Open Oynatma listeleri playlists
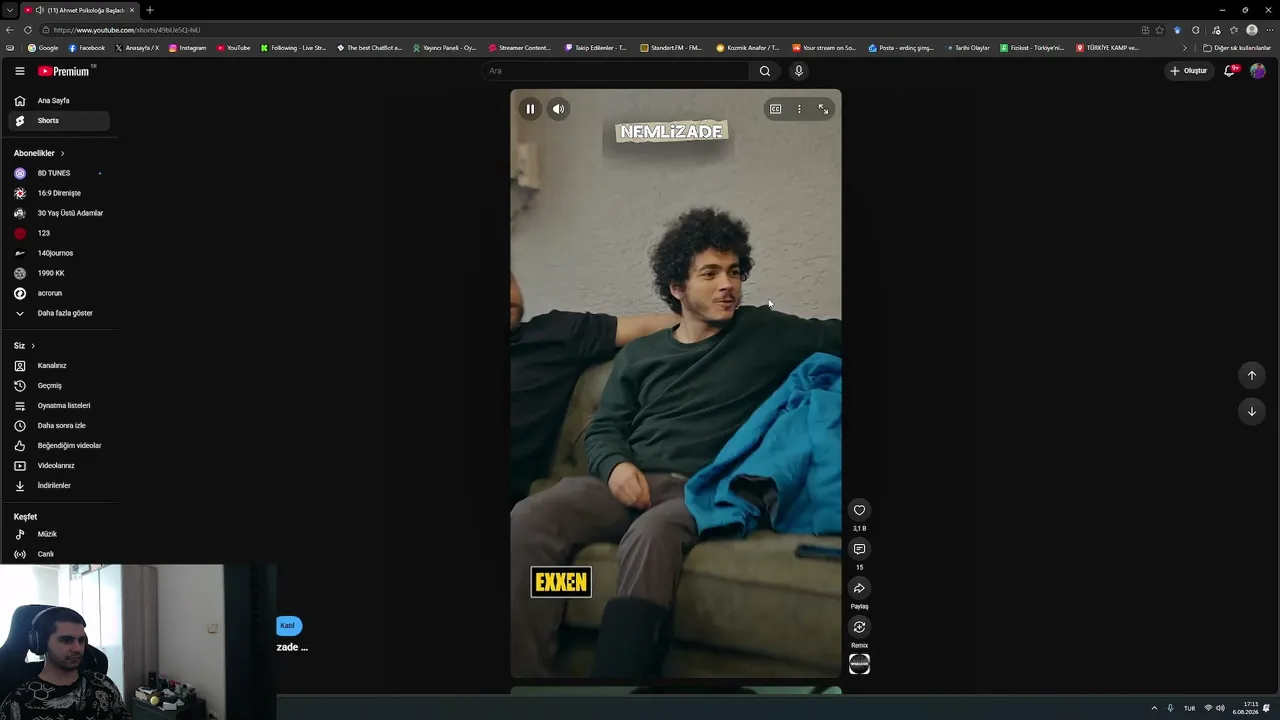1280x720 pixels. coord(59,406)
